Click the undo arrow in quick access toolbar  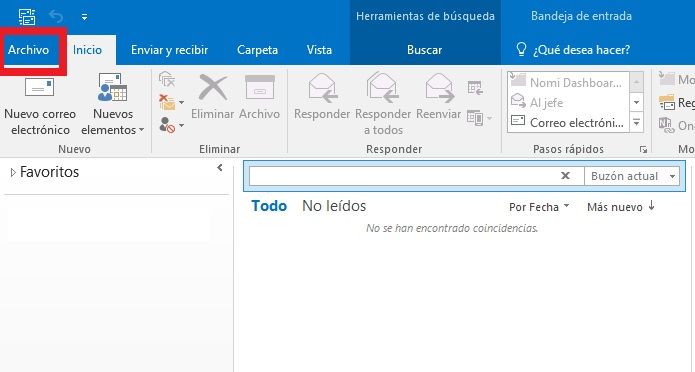pos(56,17)
